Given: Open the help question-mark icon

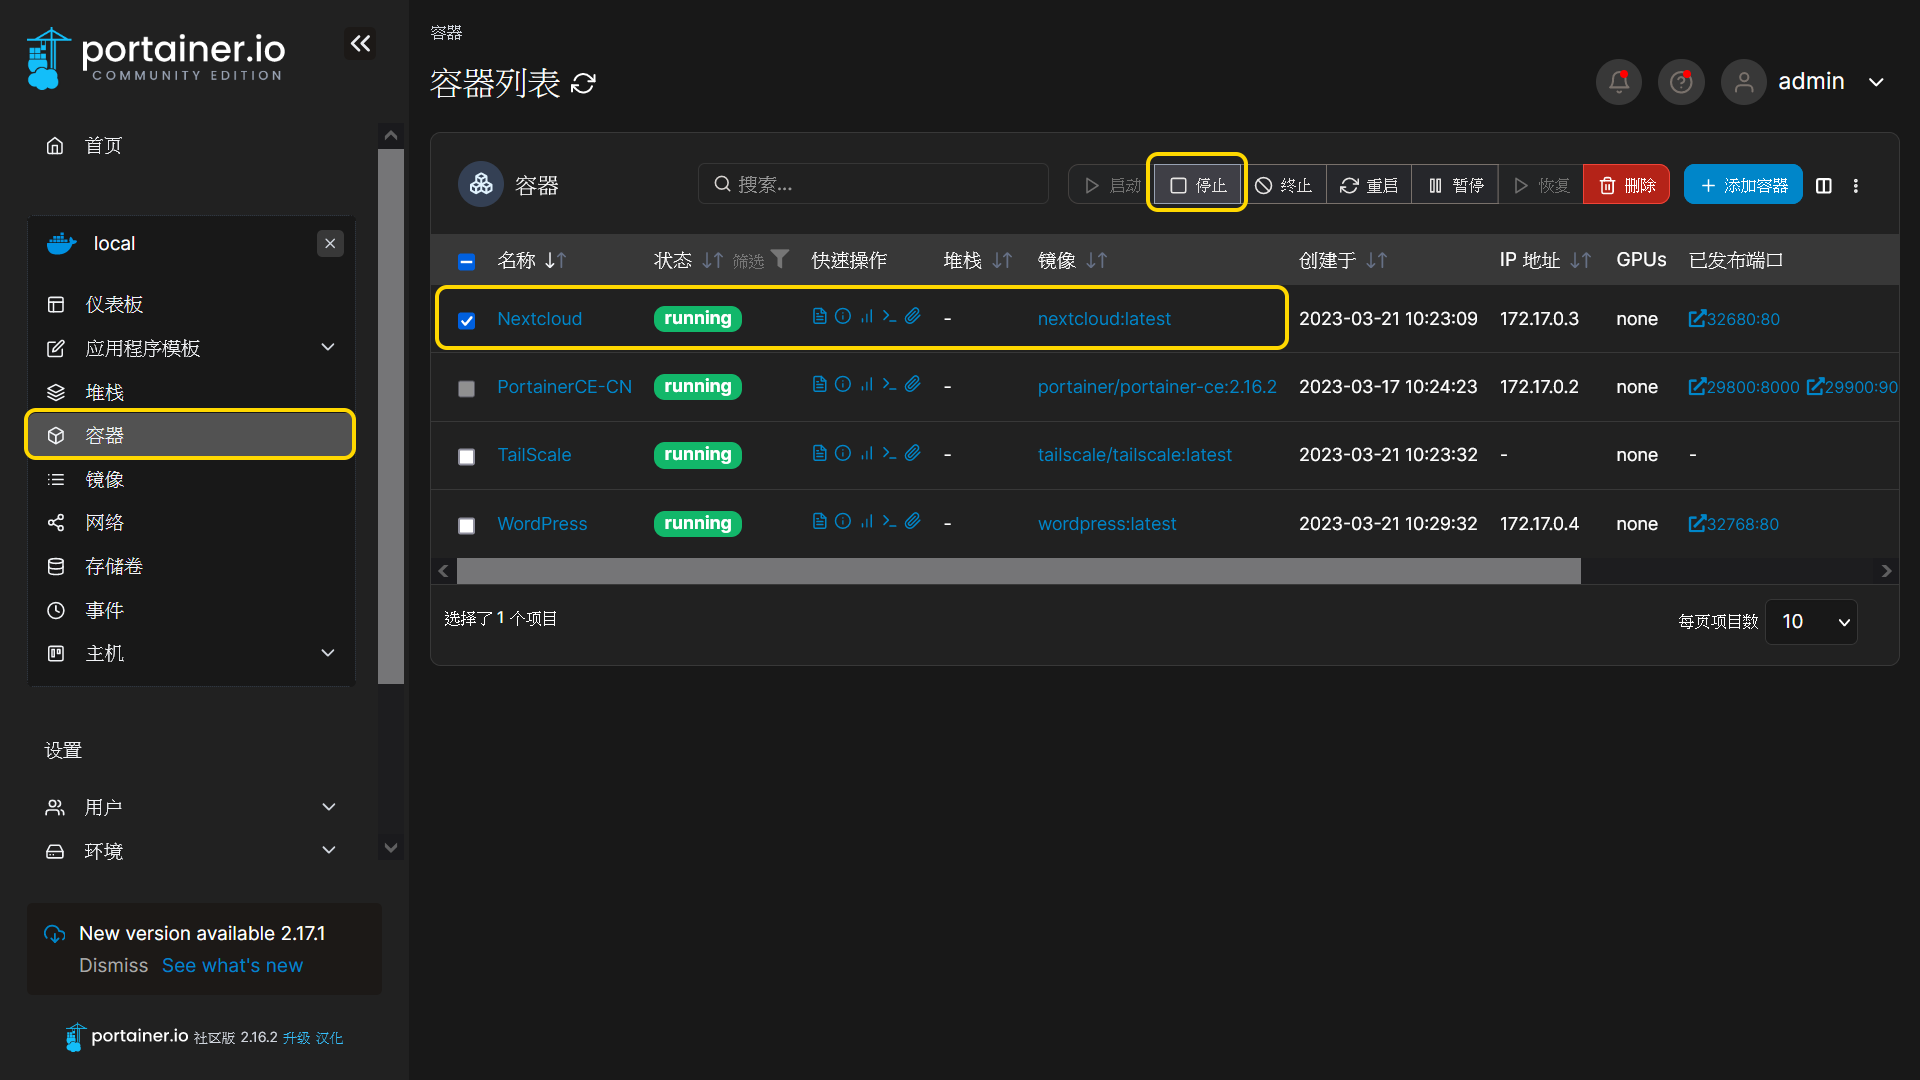Looking at the screenshot, I should [x=1681, y=82].
